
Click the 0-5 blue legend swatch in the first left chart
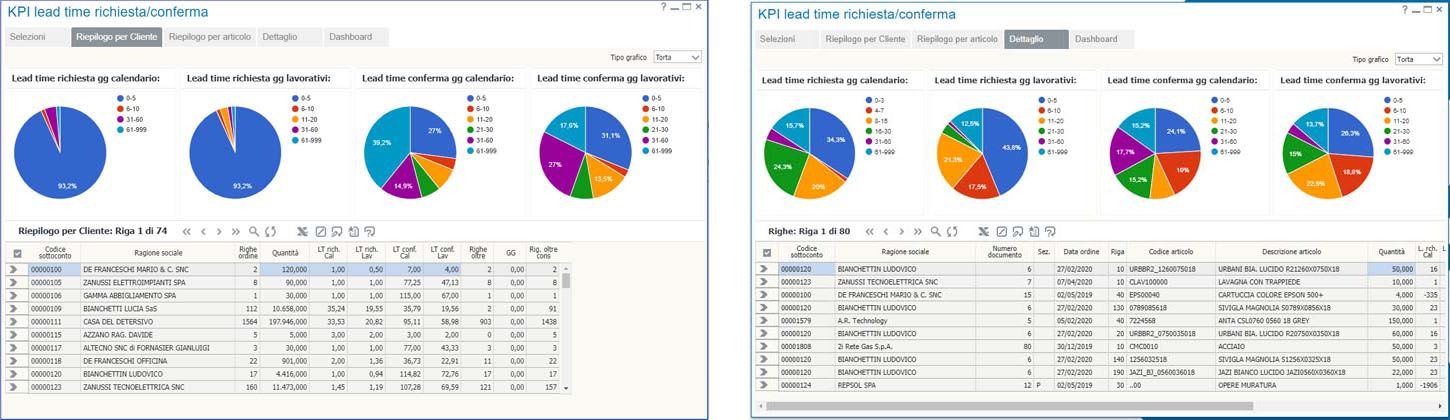(120, 98)
